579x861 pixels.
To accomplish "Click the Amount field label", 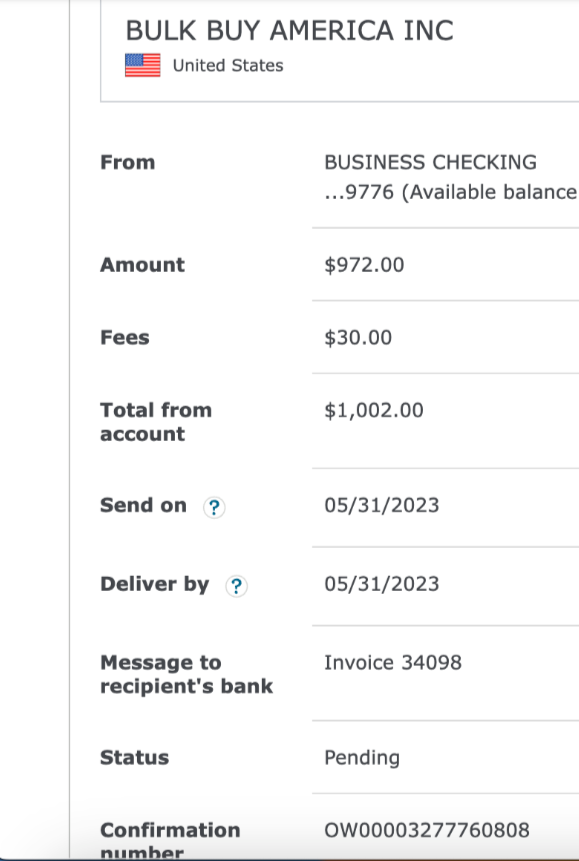I will point(142,265).
